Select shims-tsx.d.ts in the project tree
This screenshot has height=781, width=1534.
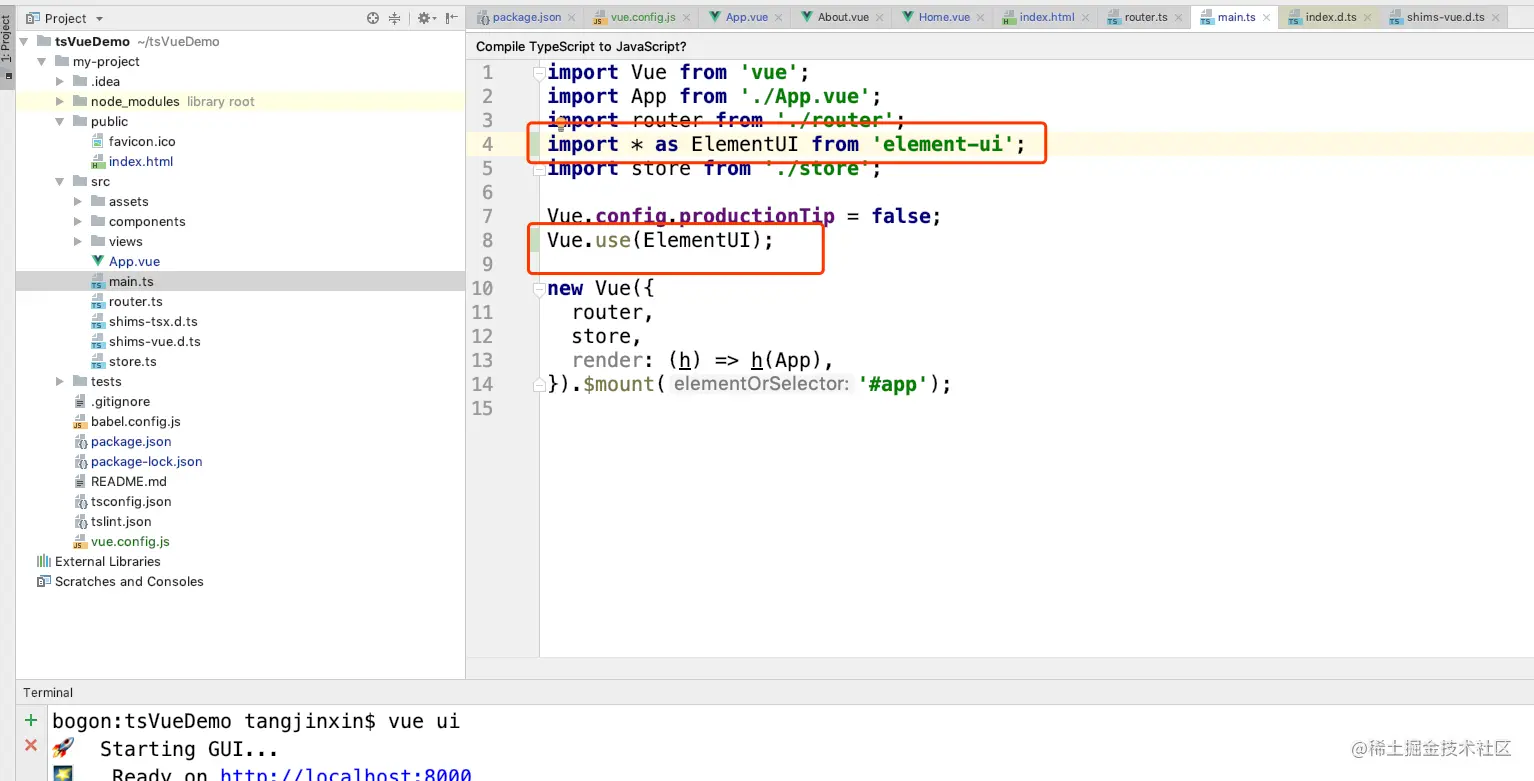click(x=153, y=322)
